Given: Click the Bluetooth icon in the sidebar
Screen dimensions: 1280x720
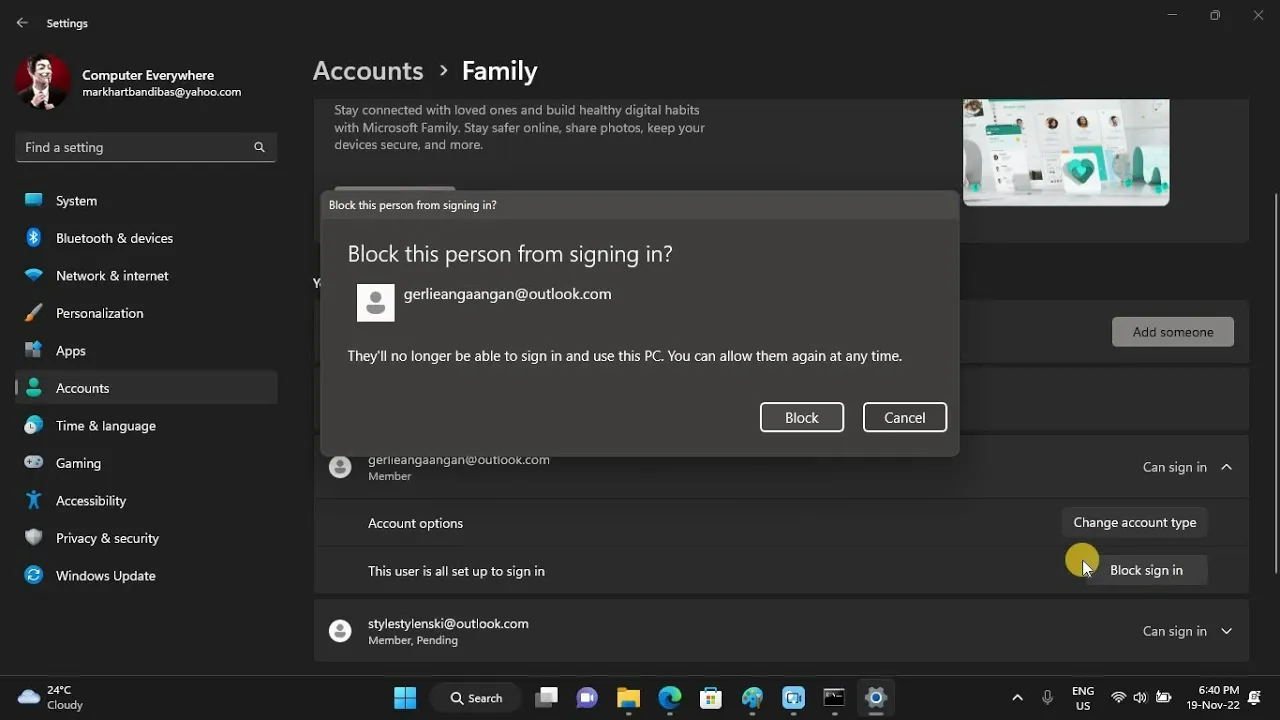Looking at the screenshot, I should click(34, 238).
